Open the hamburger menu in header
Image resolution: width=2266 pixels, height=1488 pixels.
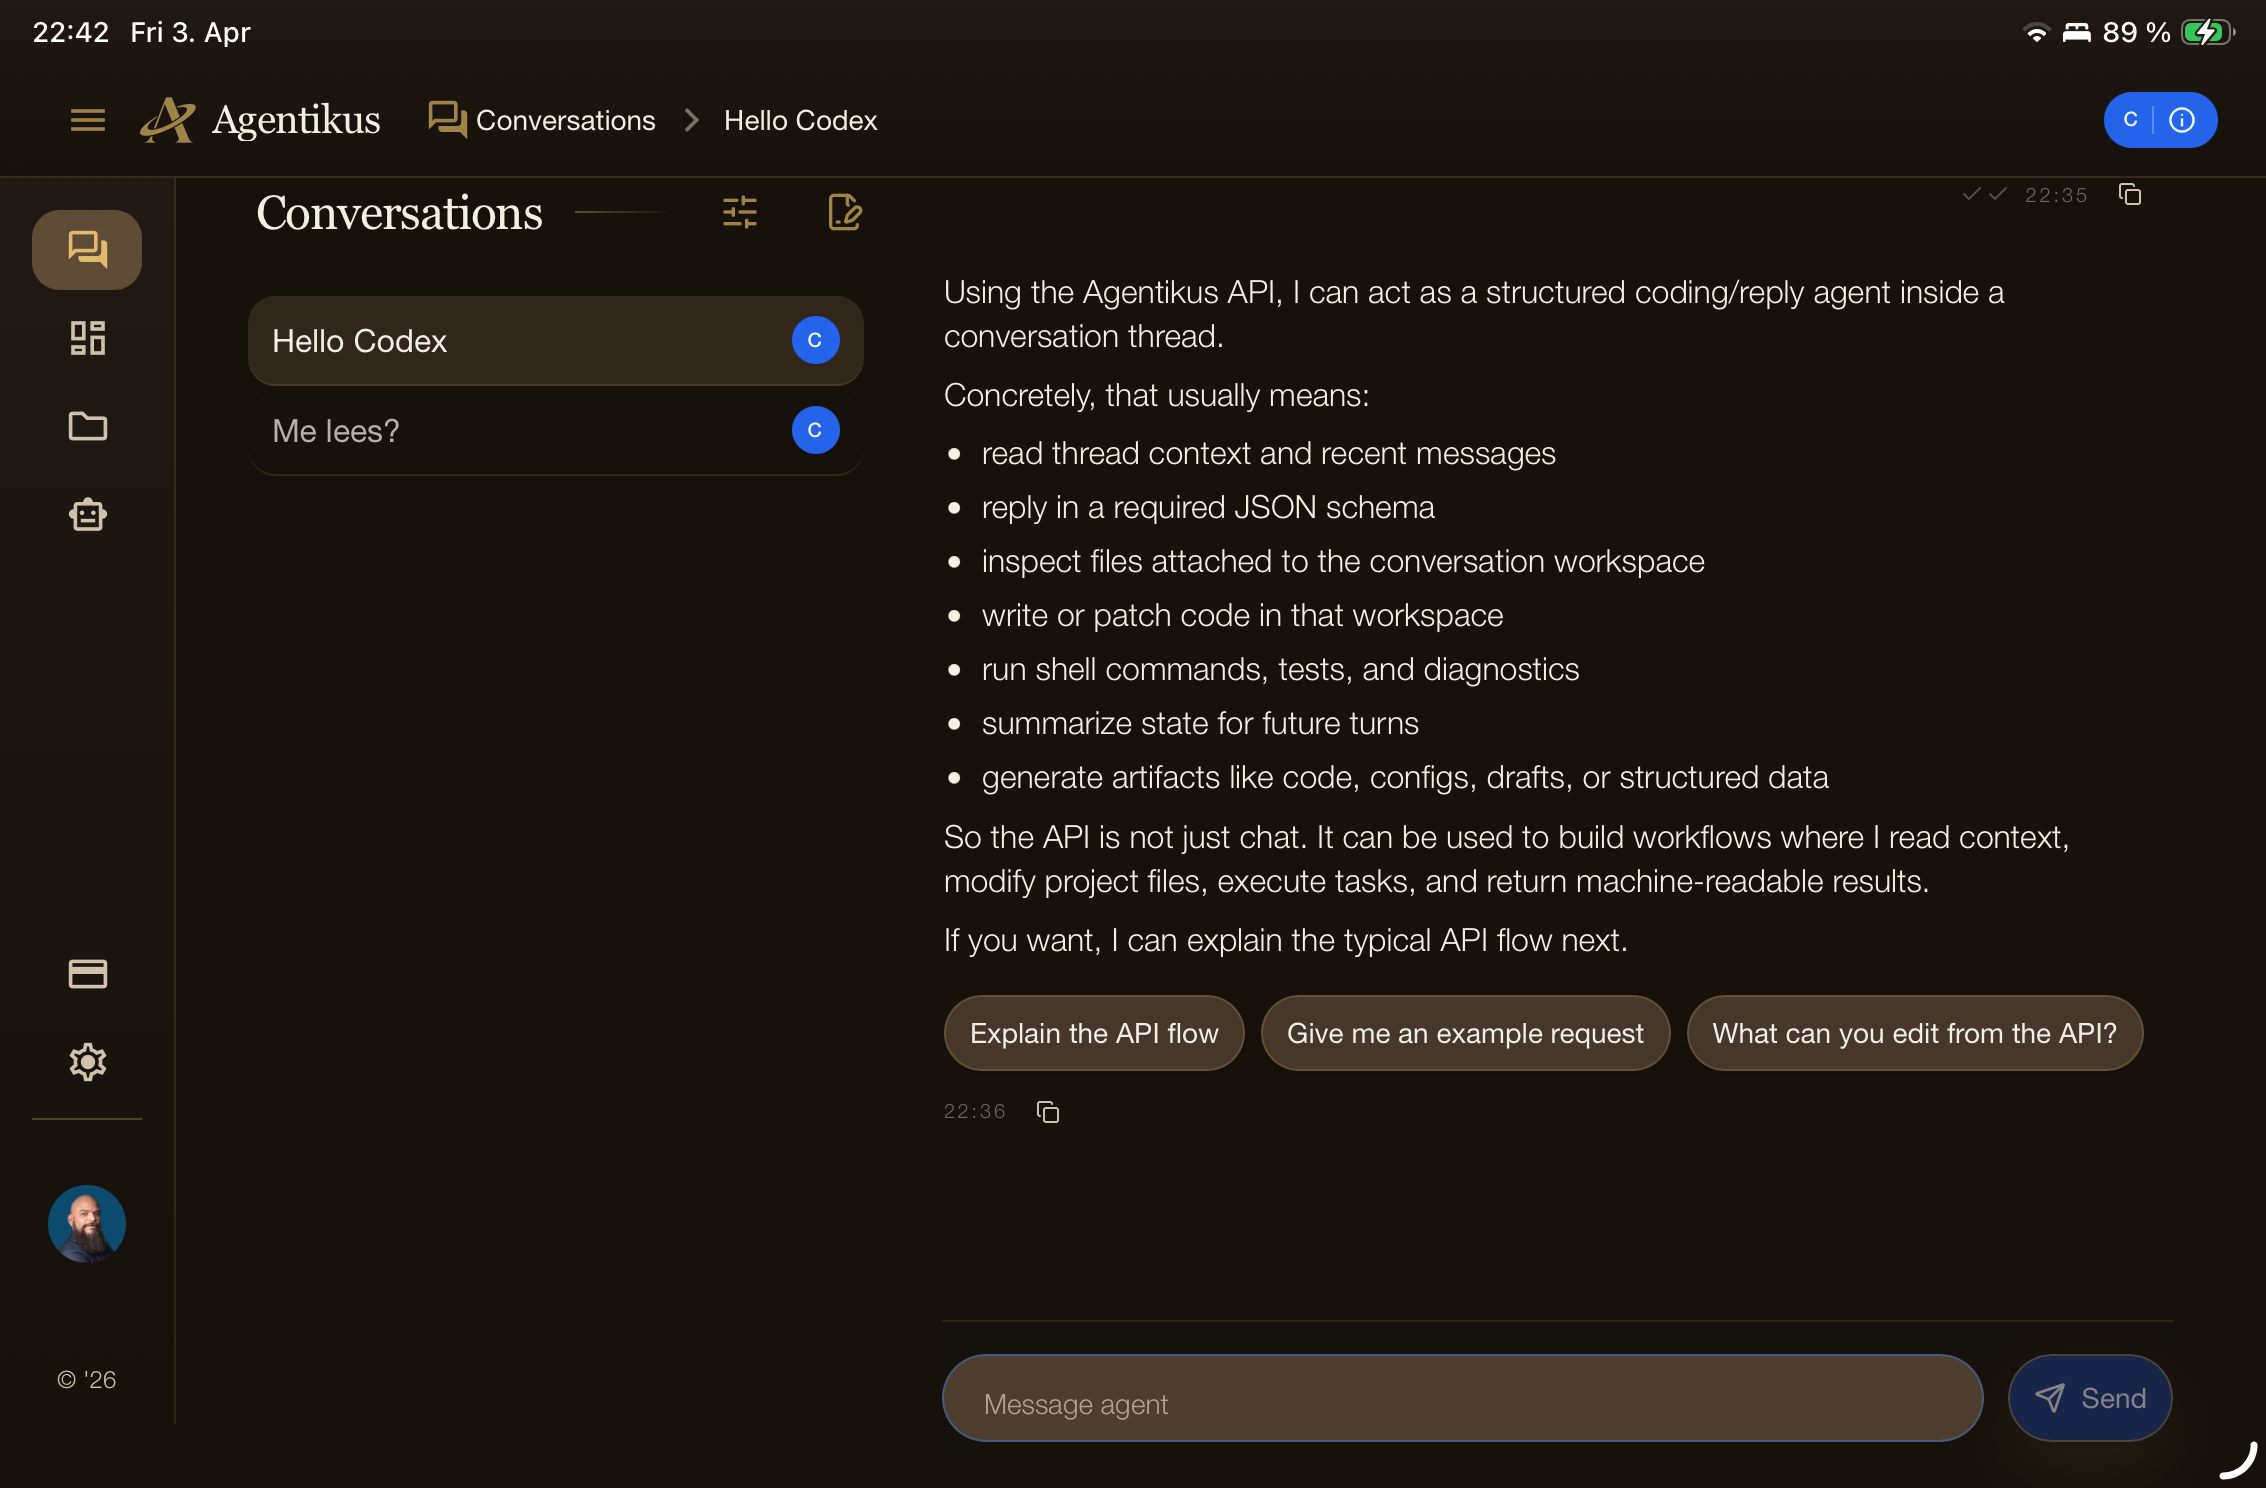pyautogui.click(x=88, y=120)
